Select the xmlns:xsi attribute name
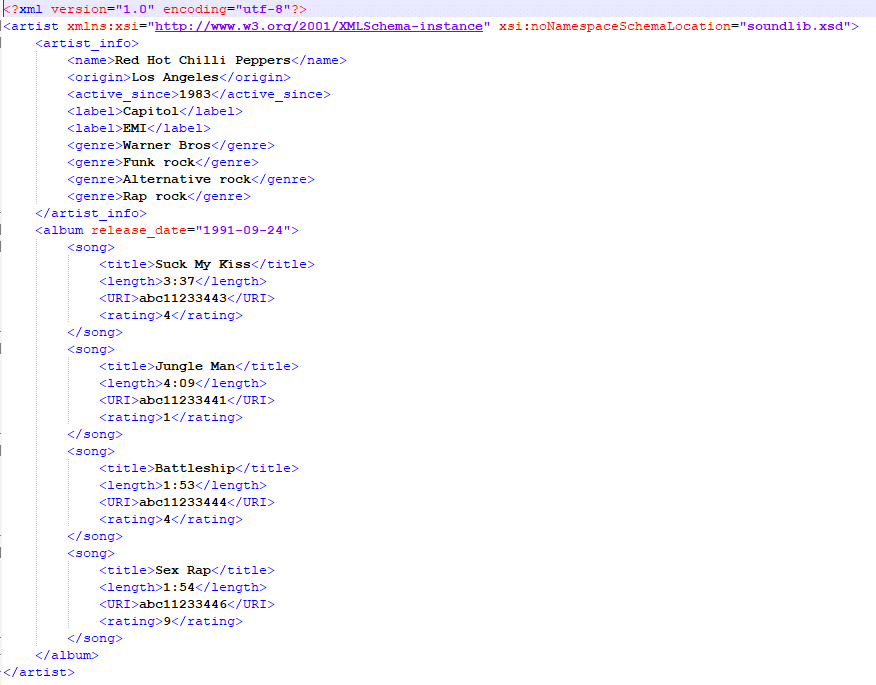This screenshot has height=685, width=876. point(103,26)
